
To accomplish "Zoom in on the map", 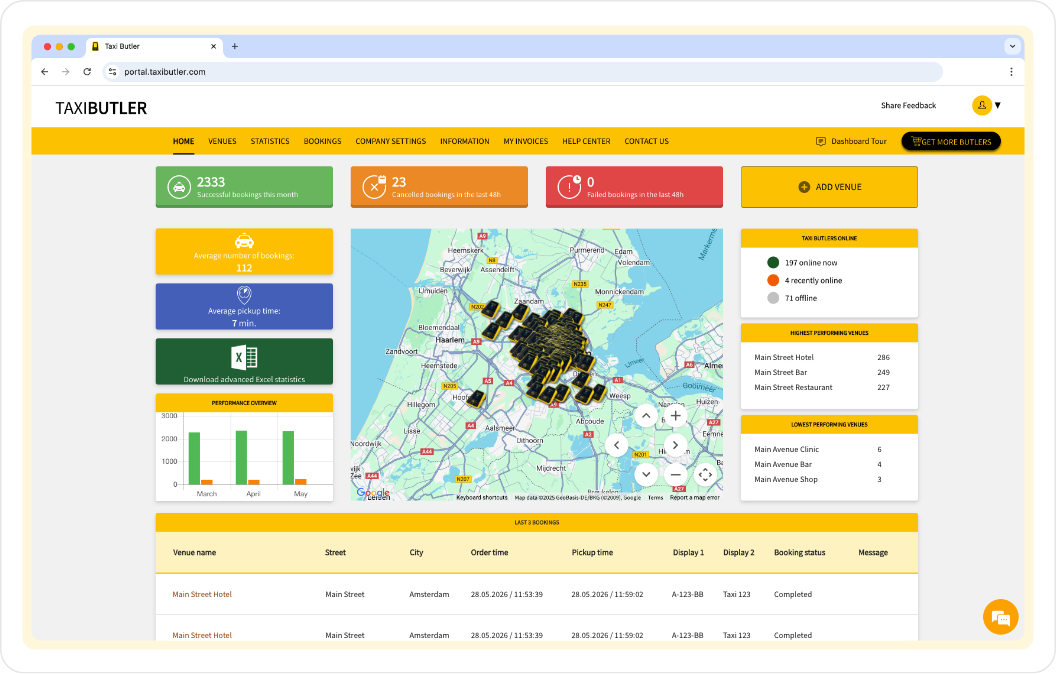I will point(675,416).
